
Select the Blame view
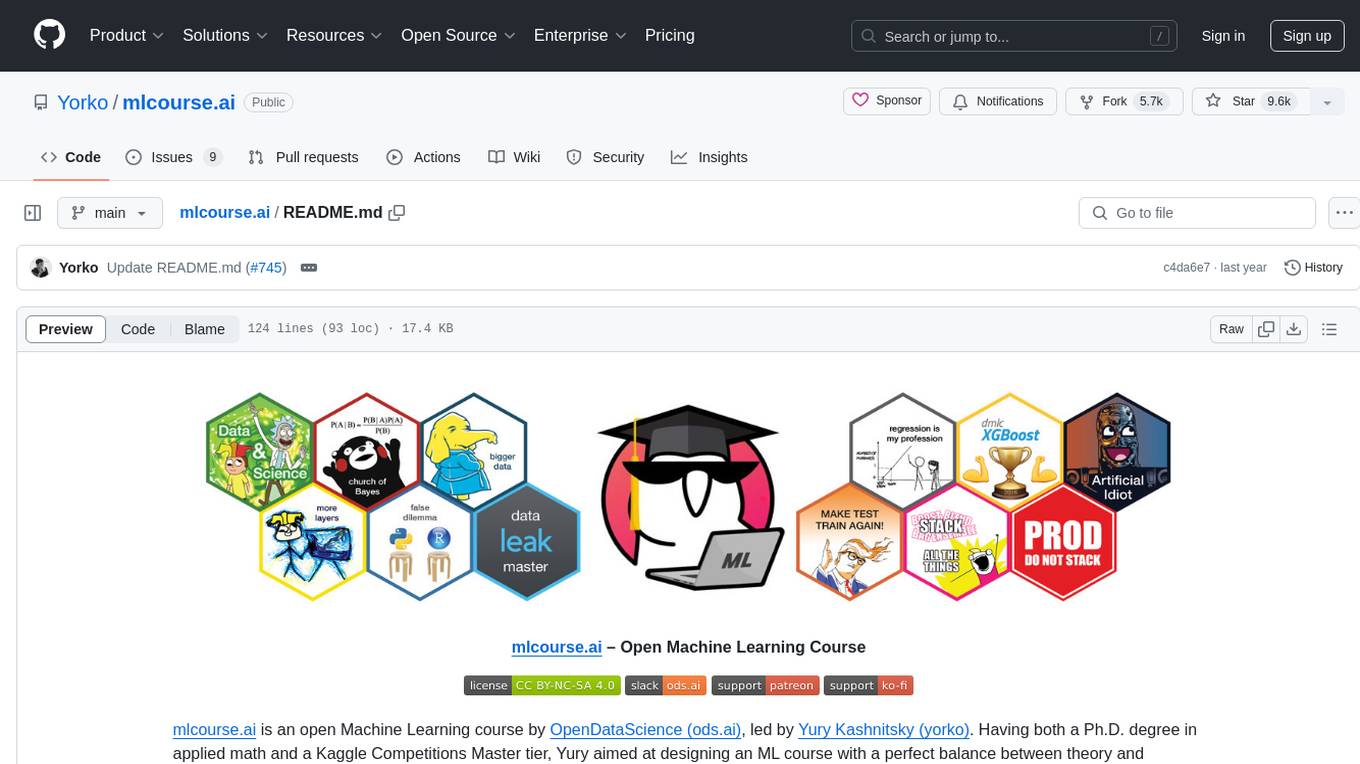tap(205, 329)
